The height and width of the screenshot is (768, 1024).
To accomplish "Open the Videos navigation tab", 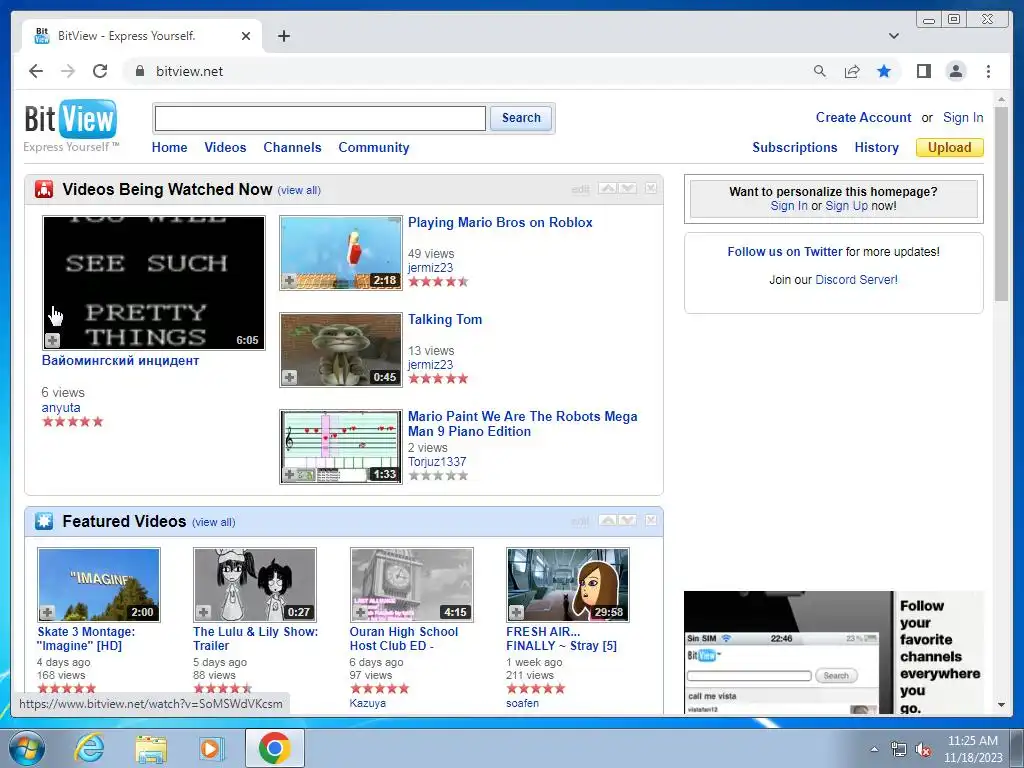I will (x=225, y=148).
